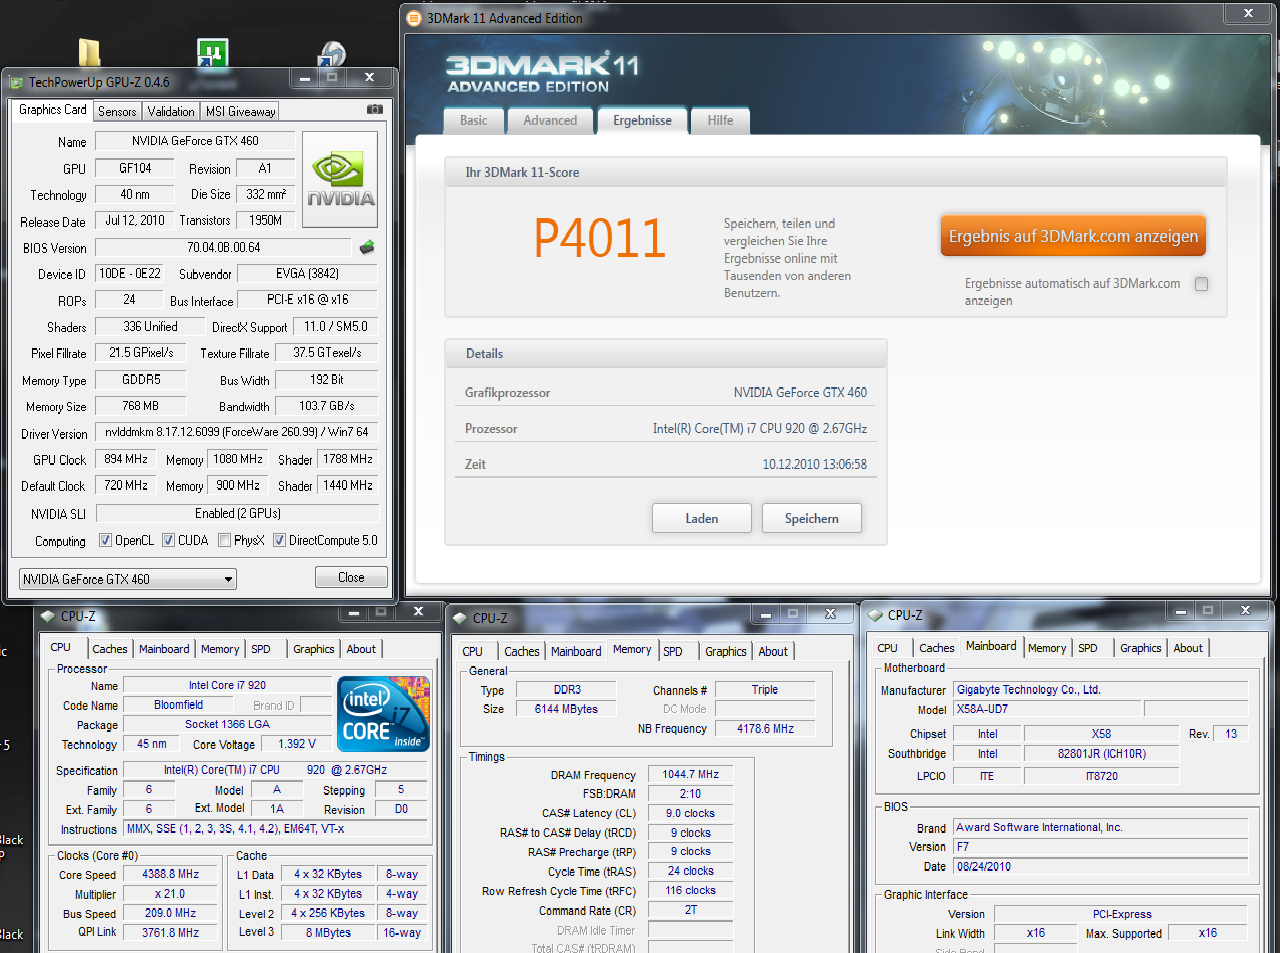Open the green shortcut icon on desktop
The image size is (1280, 953).
click(x=212, y=53)
